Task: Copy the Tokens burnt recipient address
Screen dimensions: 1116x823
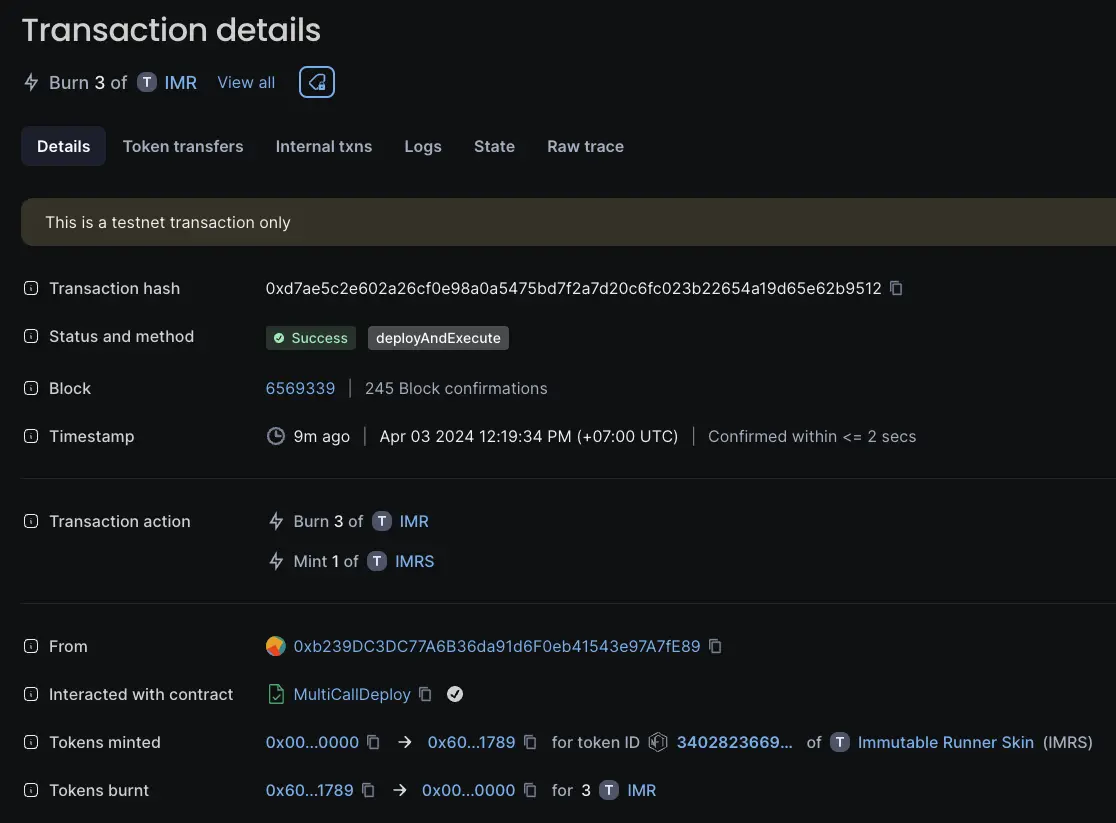Action: [x=530, y=790]
